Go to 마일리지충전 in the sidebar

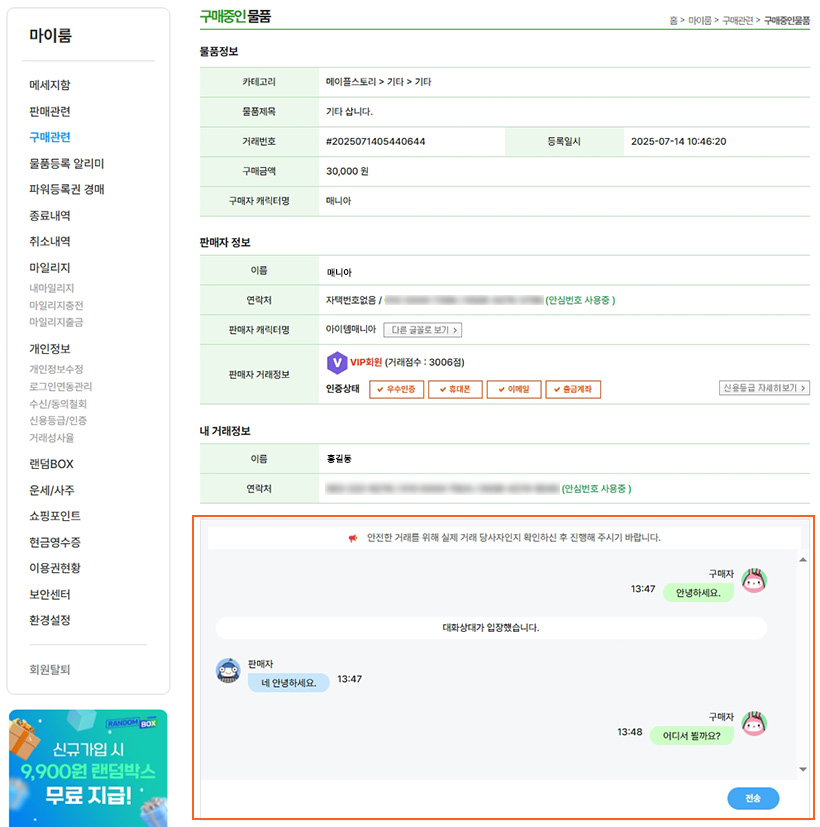[x=56, y=305]
